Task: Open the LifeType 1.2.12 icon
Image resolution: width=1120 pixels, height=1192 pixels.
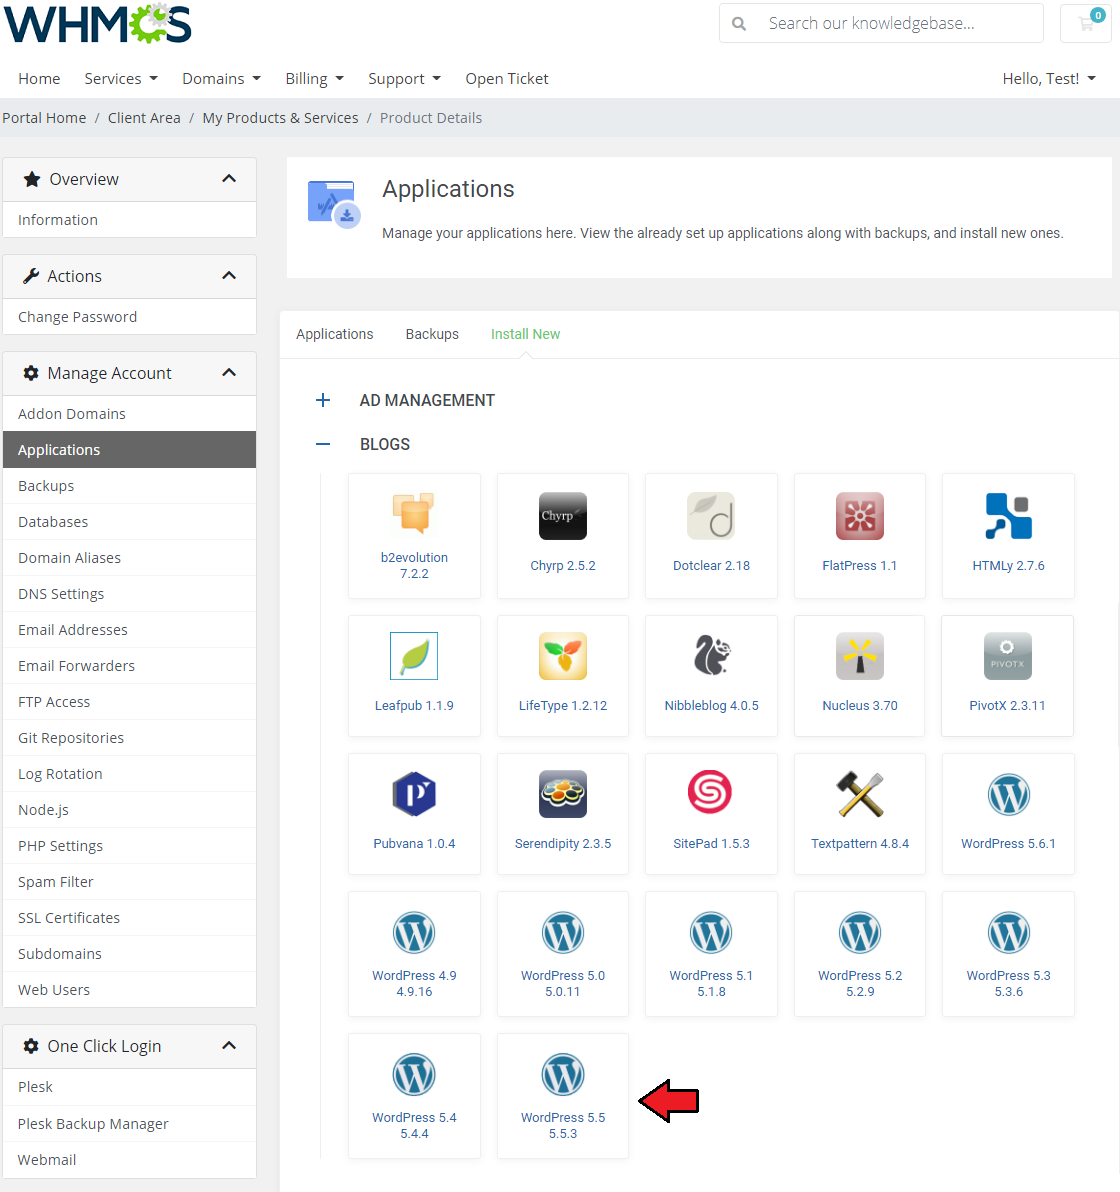Action: 563,656
